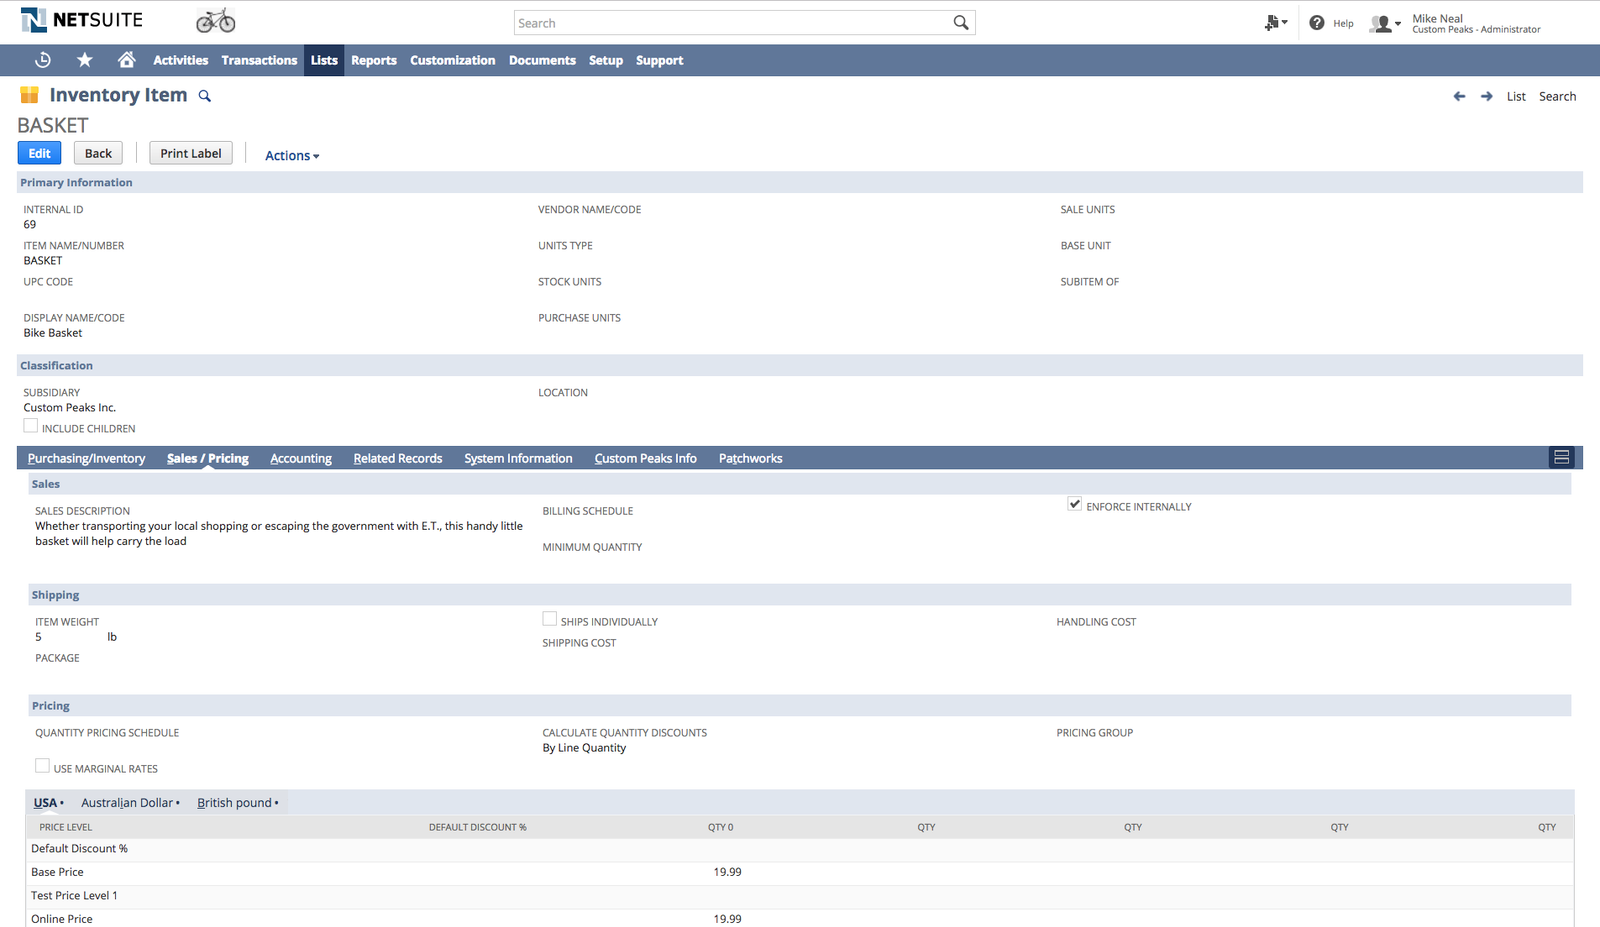1600x927 pixels.
Task: Click the NetSuite logo
Action: tap(82, 20)
